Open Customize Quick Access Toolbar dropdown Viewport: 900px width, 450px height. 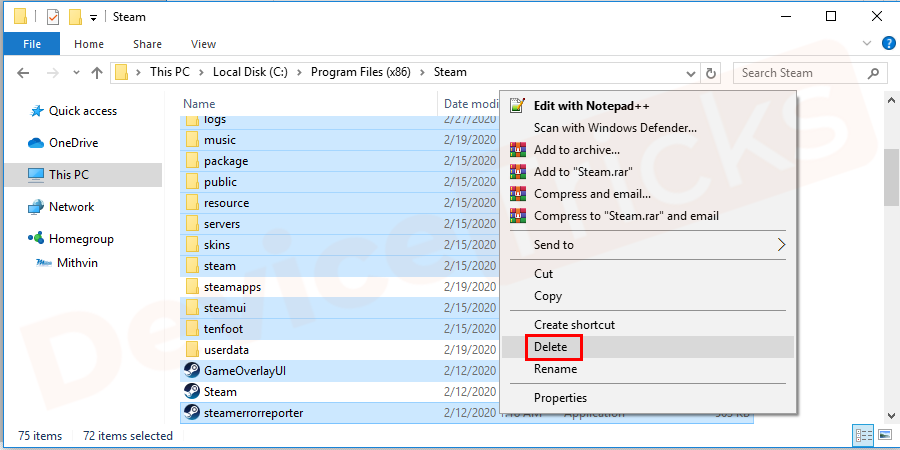94,18
